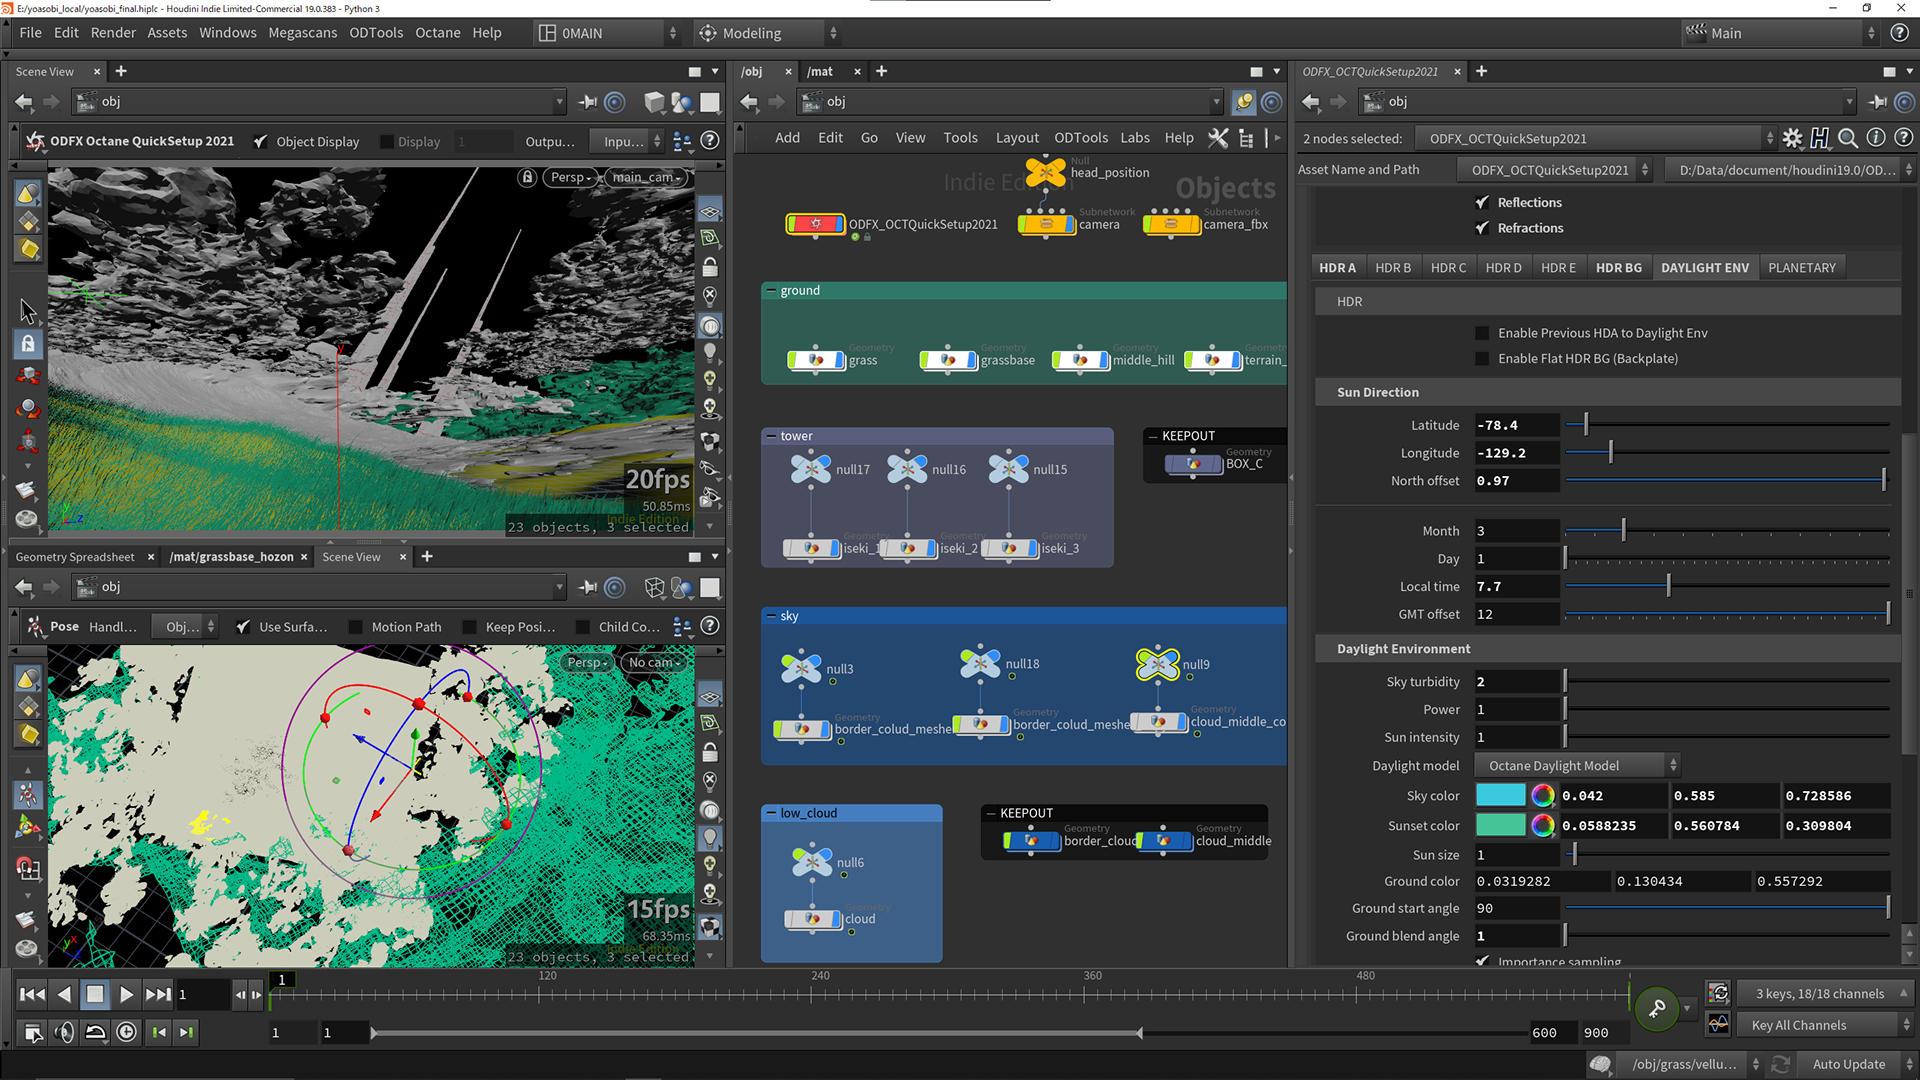Enable the Keep Position checkbox
This screenshot has height=1080, width=1920.
(x=469, y=627)
